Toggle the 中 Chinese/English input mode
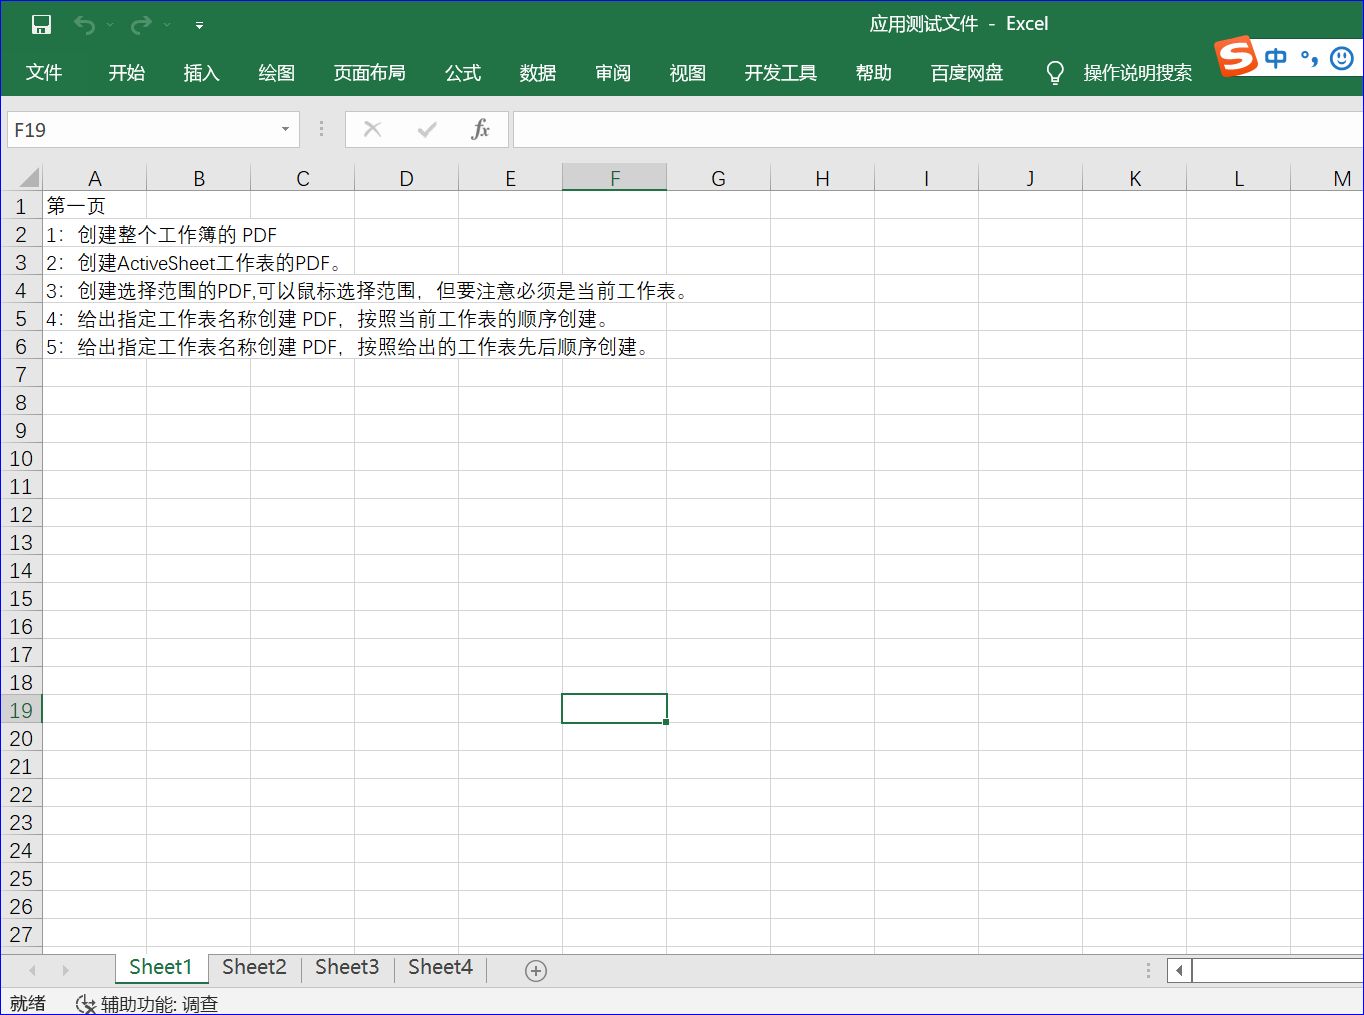Screen dimensions: 1364x1015 click(1276, 58)
